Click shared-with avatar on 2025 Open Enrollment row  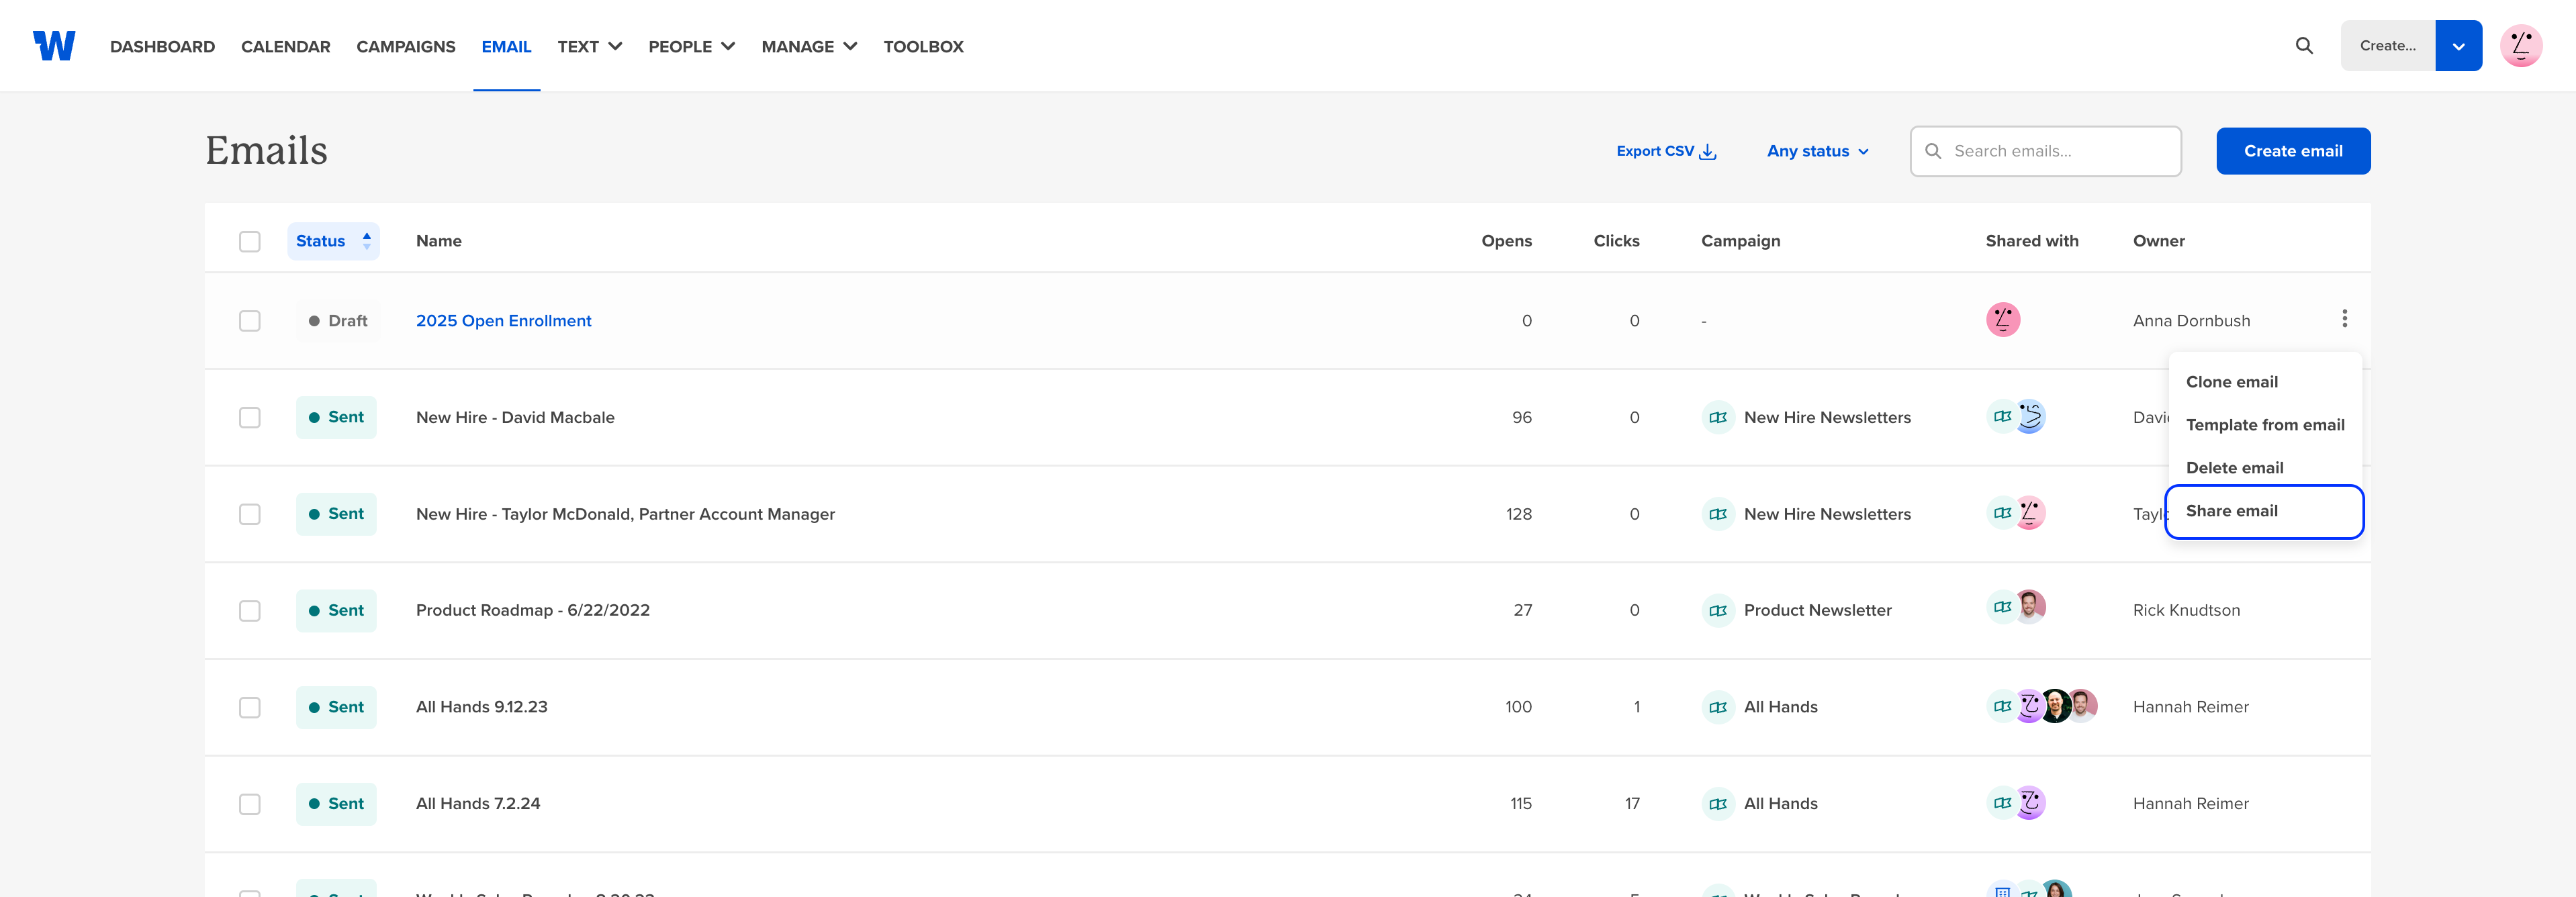click(x=2003, y=320)
